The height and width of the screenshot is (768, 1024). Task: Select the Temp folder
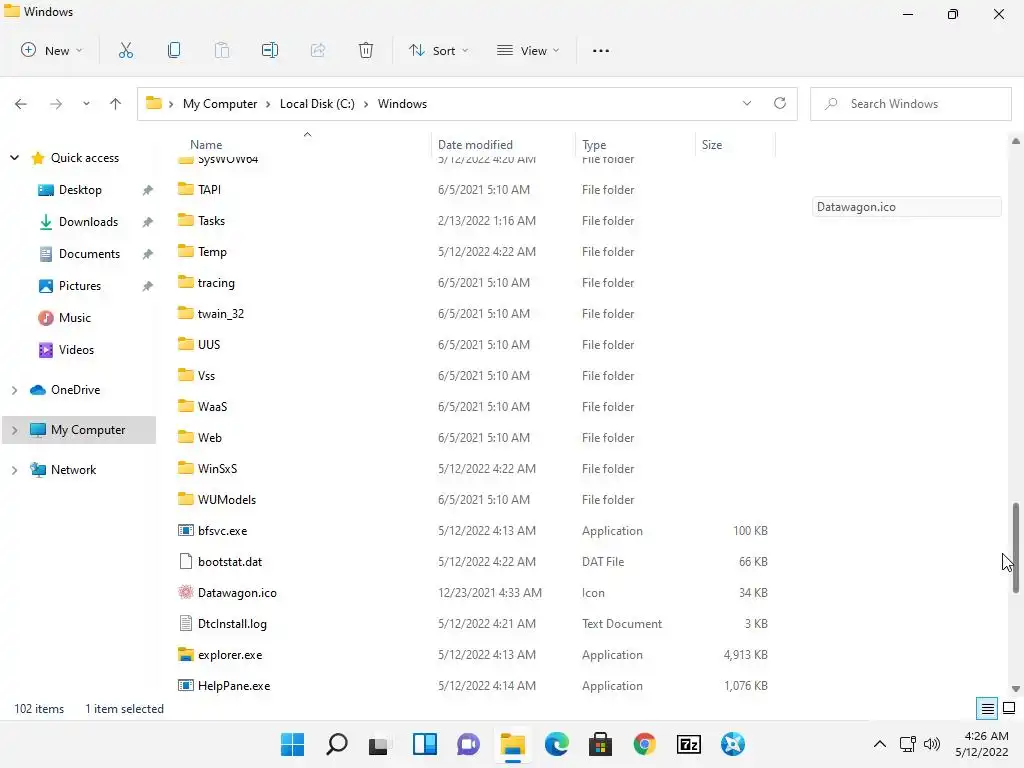pyautogui.click(x=212, y=251)
